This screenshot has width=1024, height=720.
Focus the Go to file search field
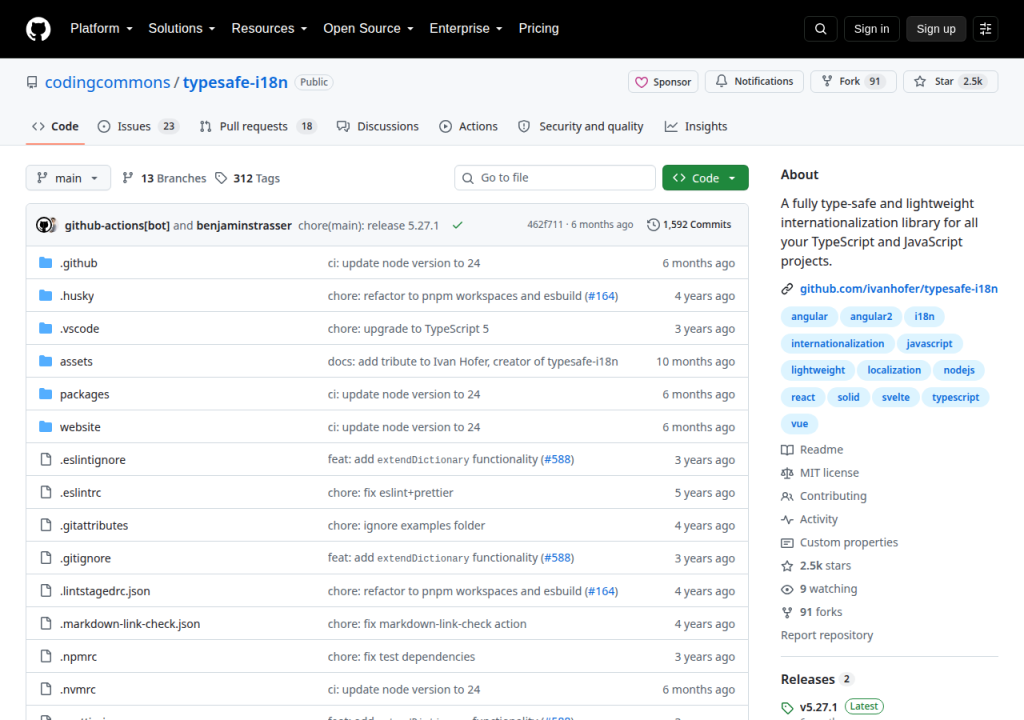coord(554,178)
